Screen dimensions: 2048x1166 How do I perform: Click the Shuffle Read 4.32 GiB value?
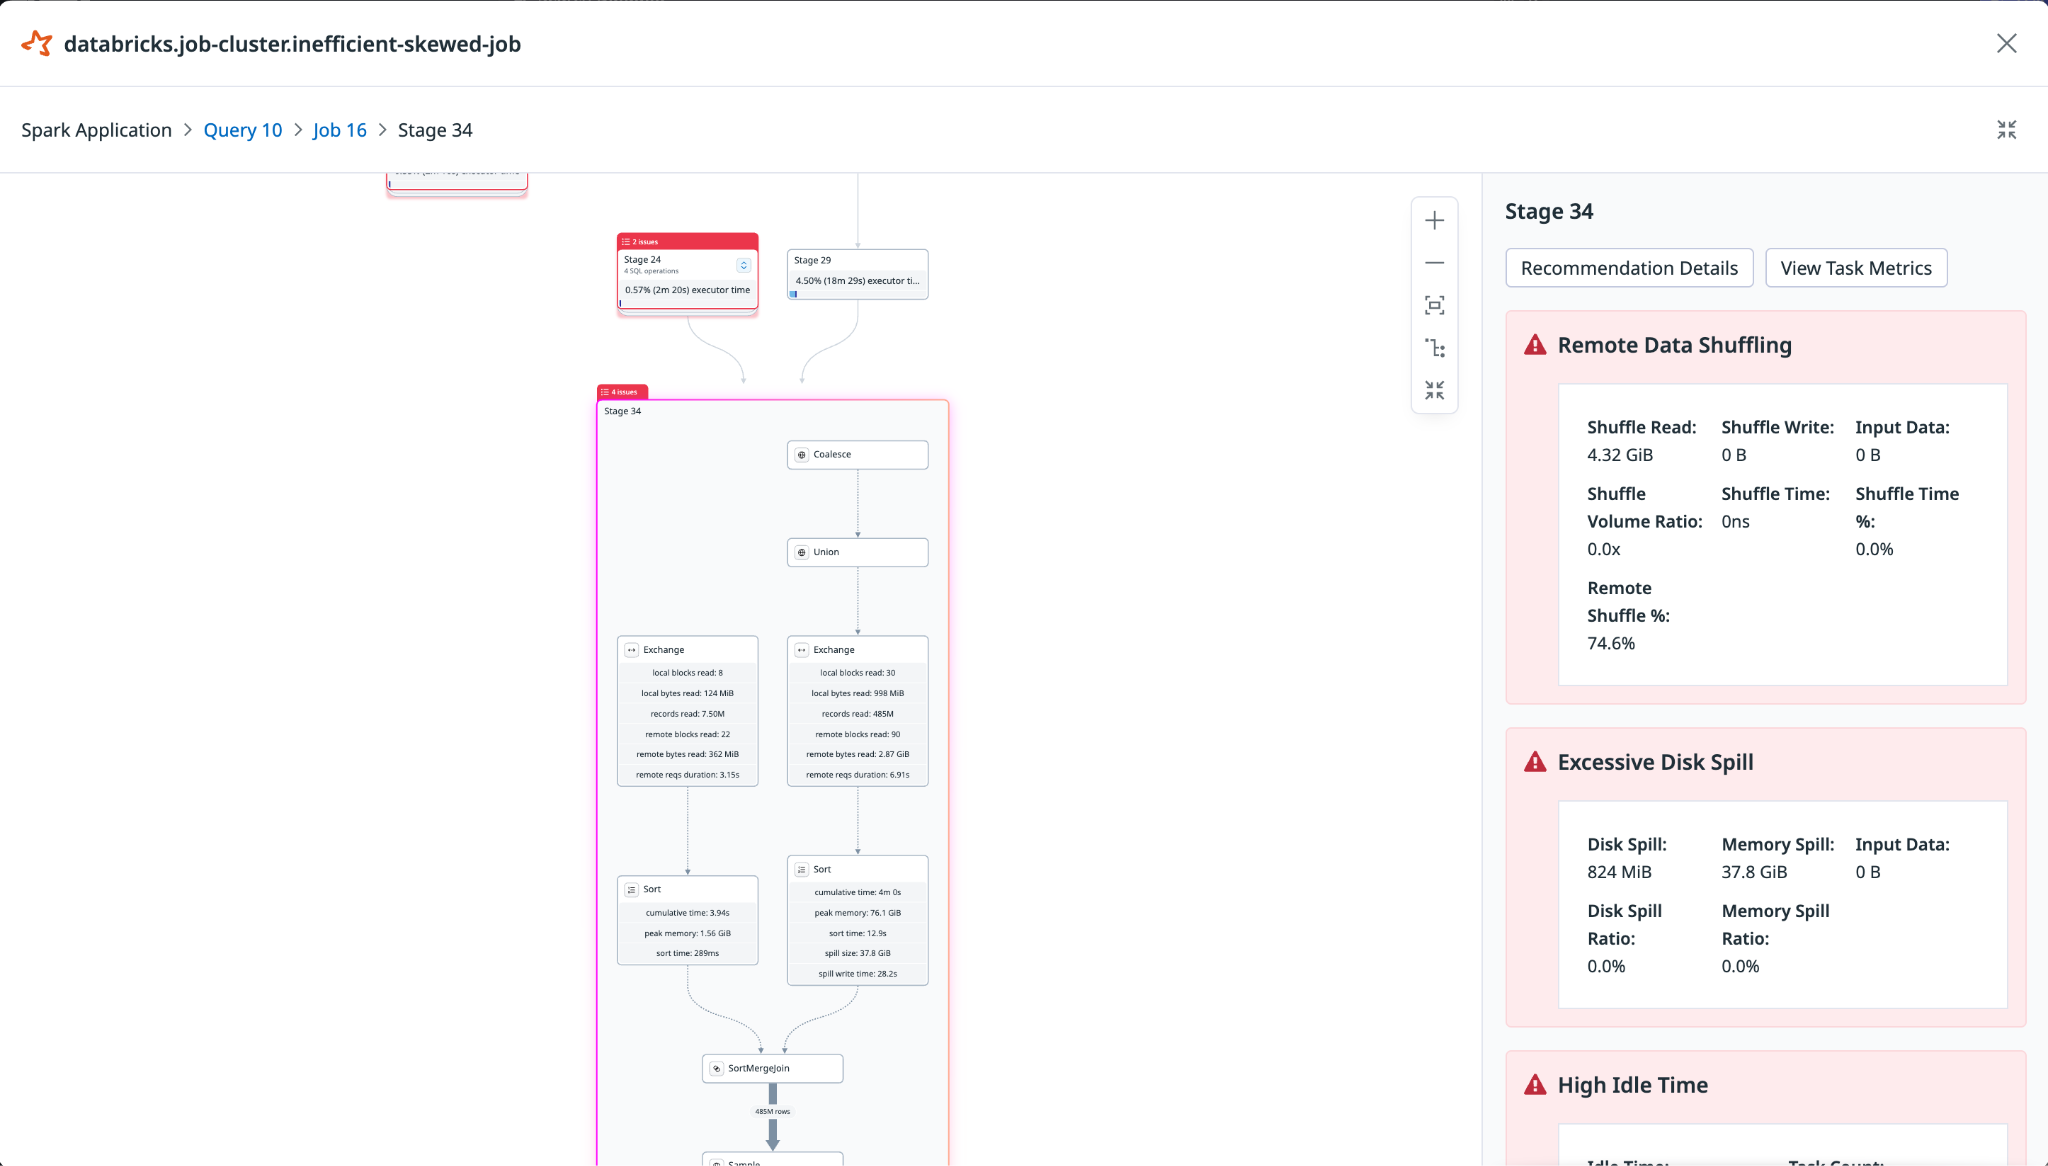[x=1620, y=455]
